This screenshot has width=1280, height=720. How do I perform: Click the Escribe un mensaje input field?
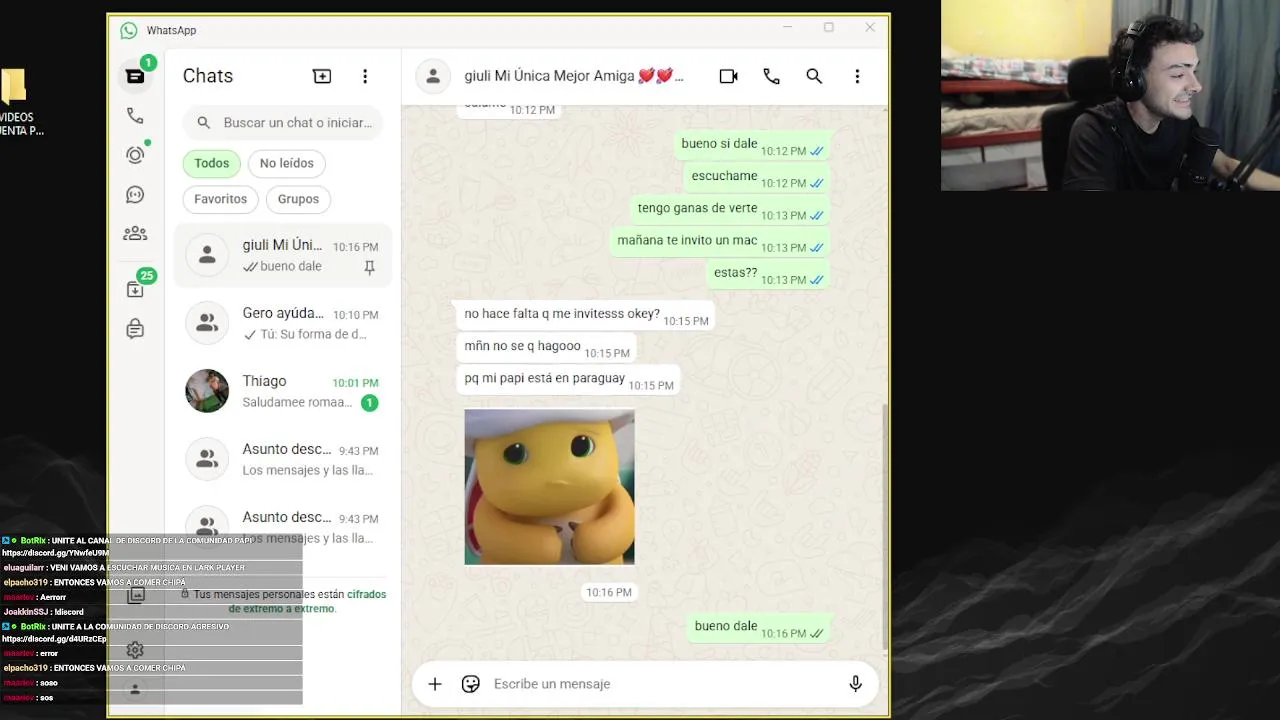[x=660, y=684]
